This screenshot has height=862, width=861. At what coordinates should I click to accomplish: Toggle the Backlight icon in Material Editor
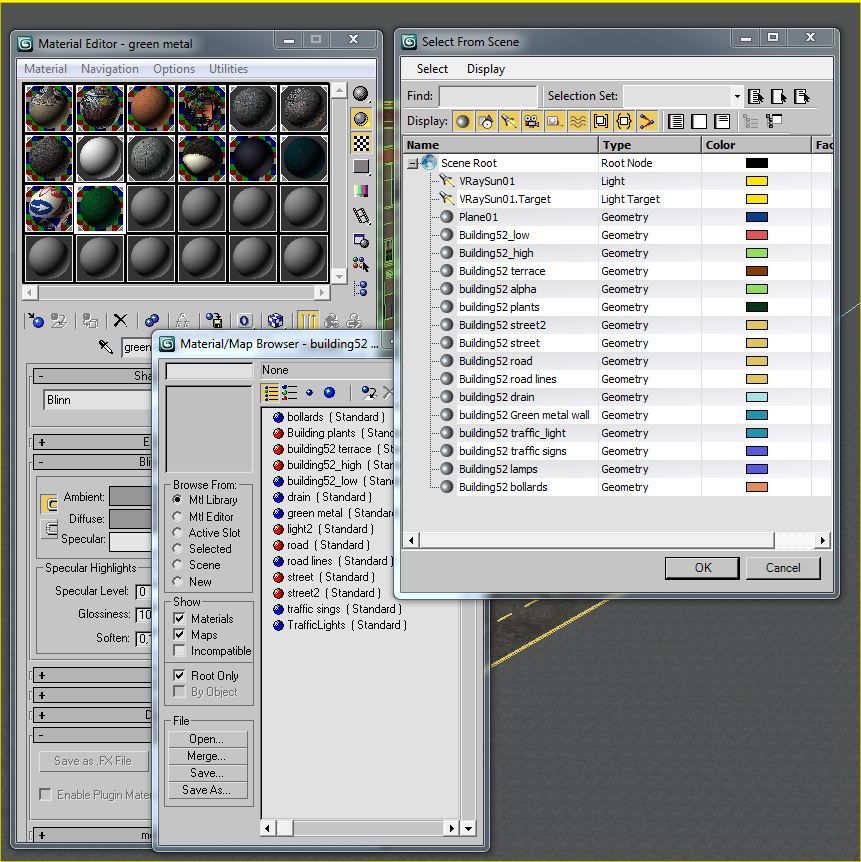(361, 119)
